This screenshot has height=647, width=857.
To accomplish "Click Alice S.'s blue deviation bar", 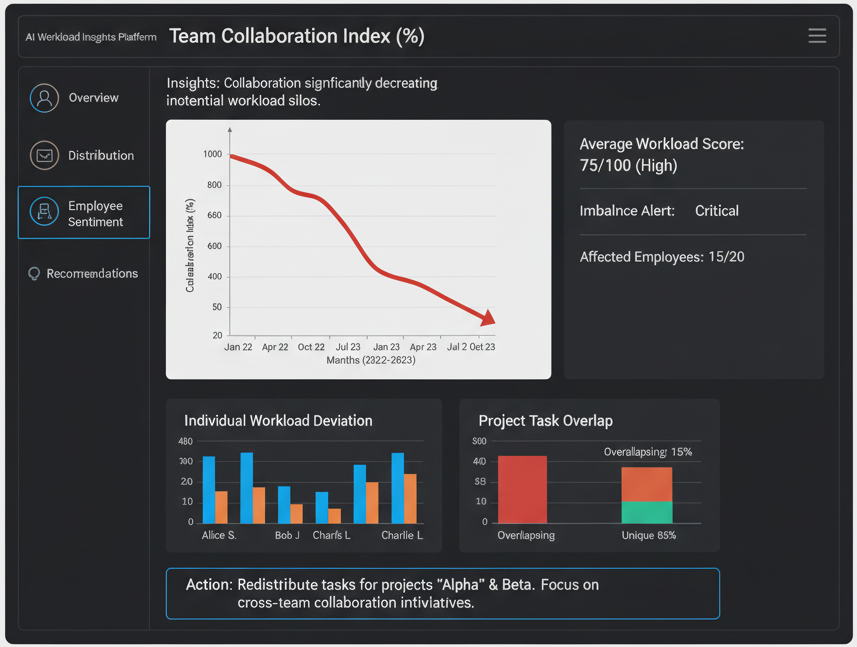I will pyautogui.click(x=206, y=488).
